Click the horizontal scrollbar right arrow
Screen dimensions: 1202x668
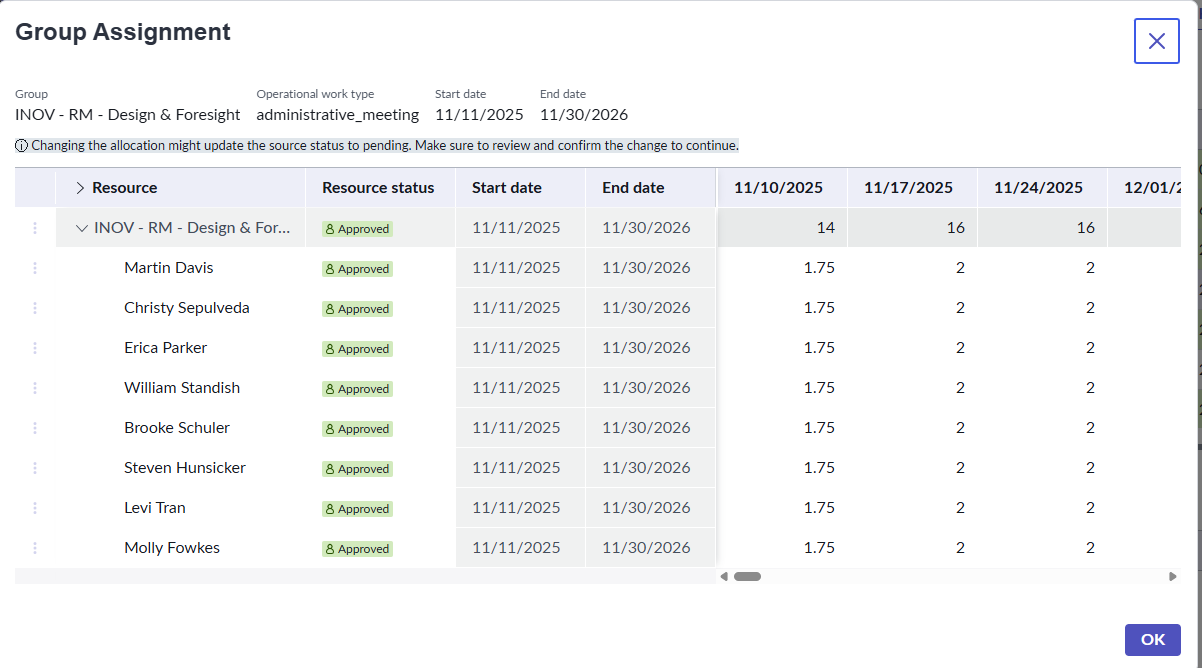pyautogui.click(x=1173, y=576)
